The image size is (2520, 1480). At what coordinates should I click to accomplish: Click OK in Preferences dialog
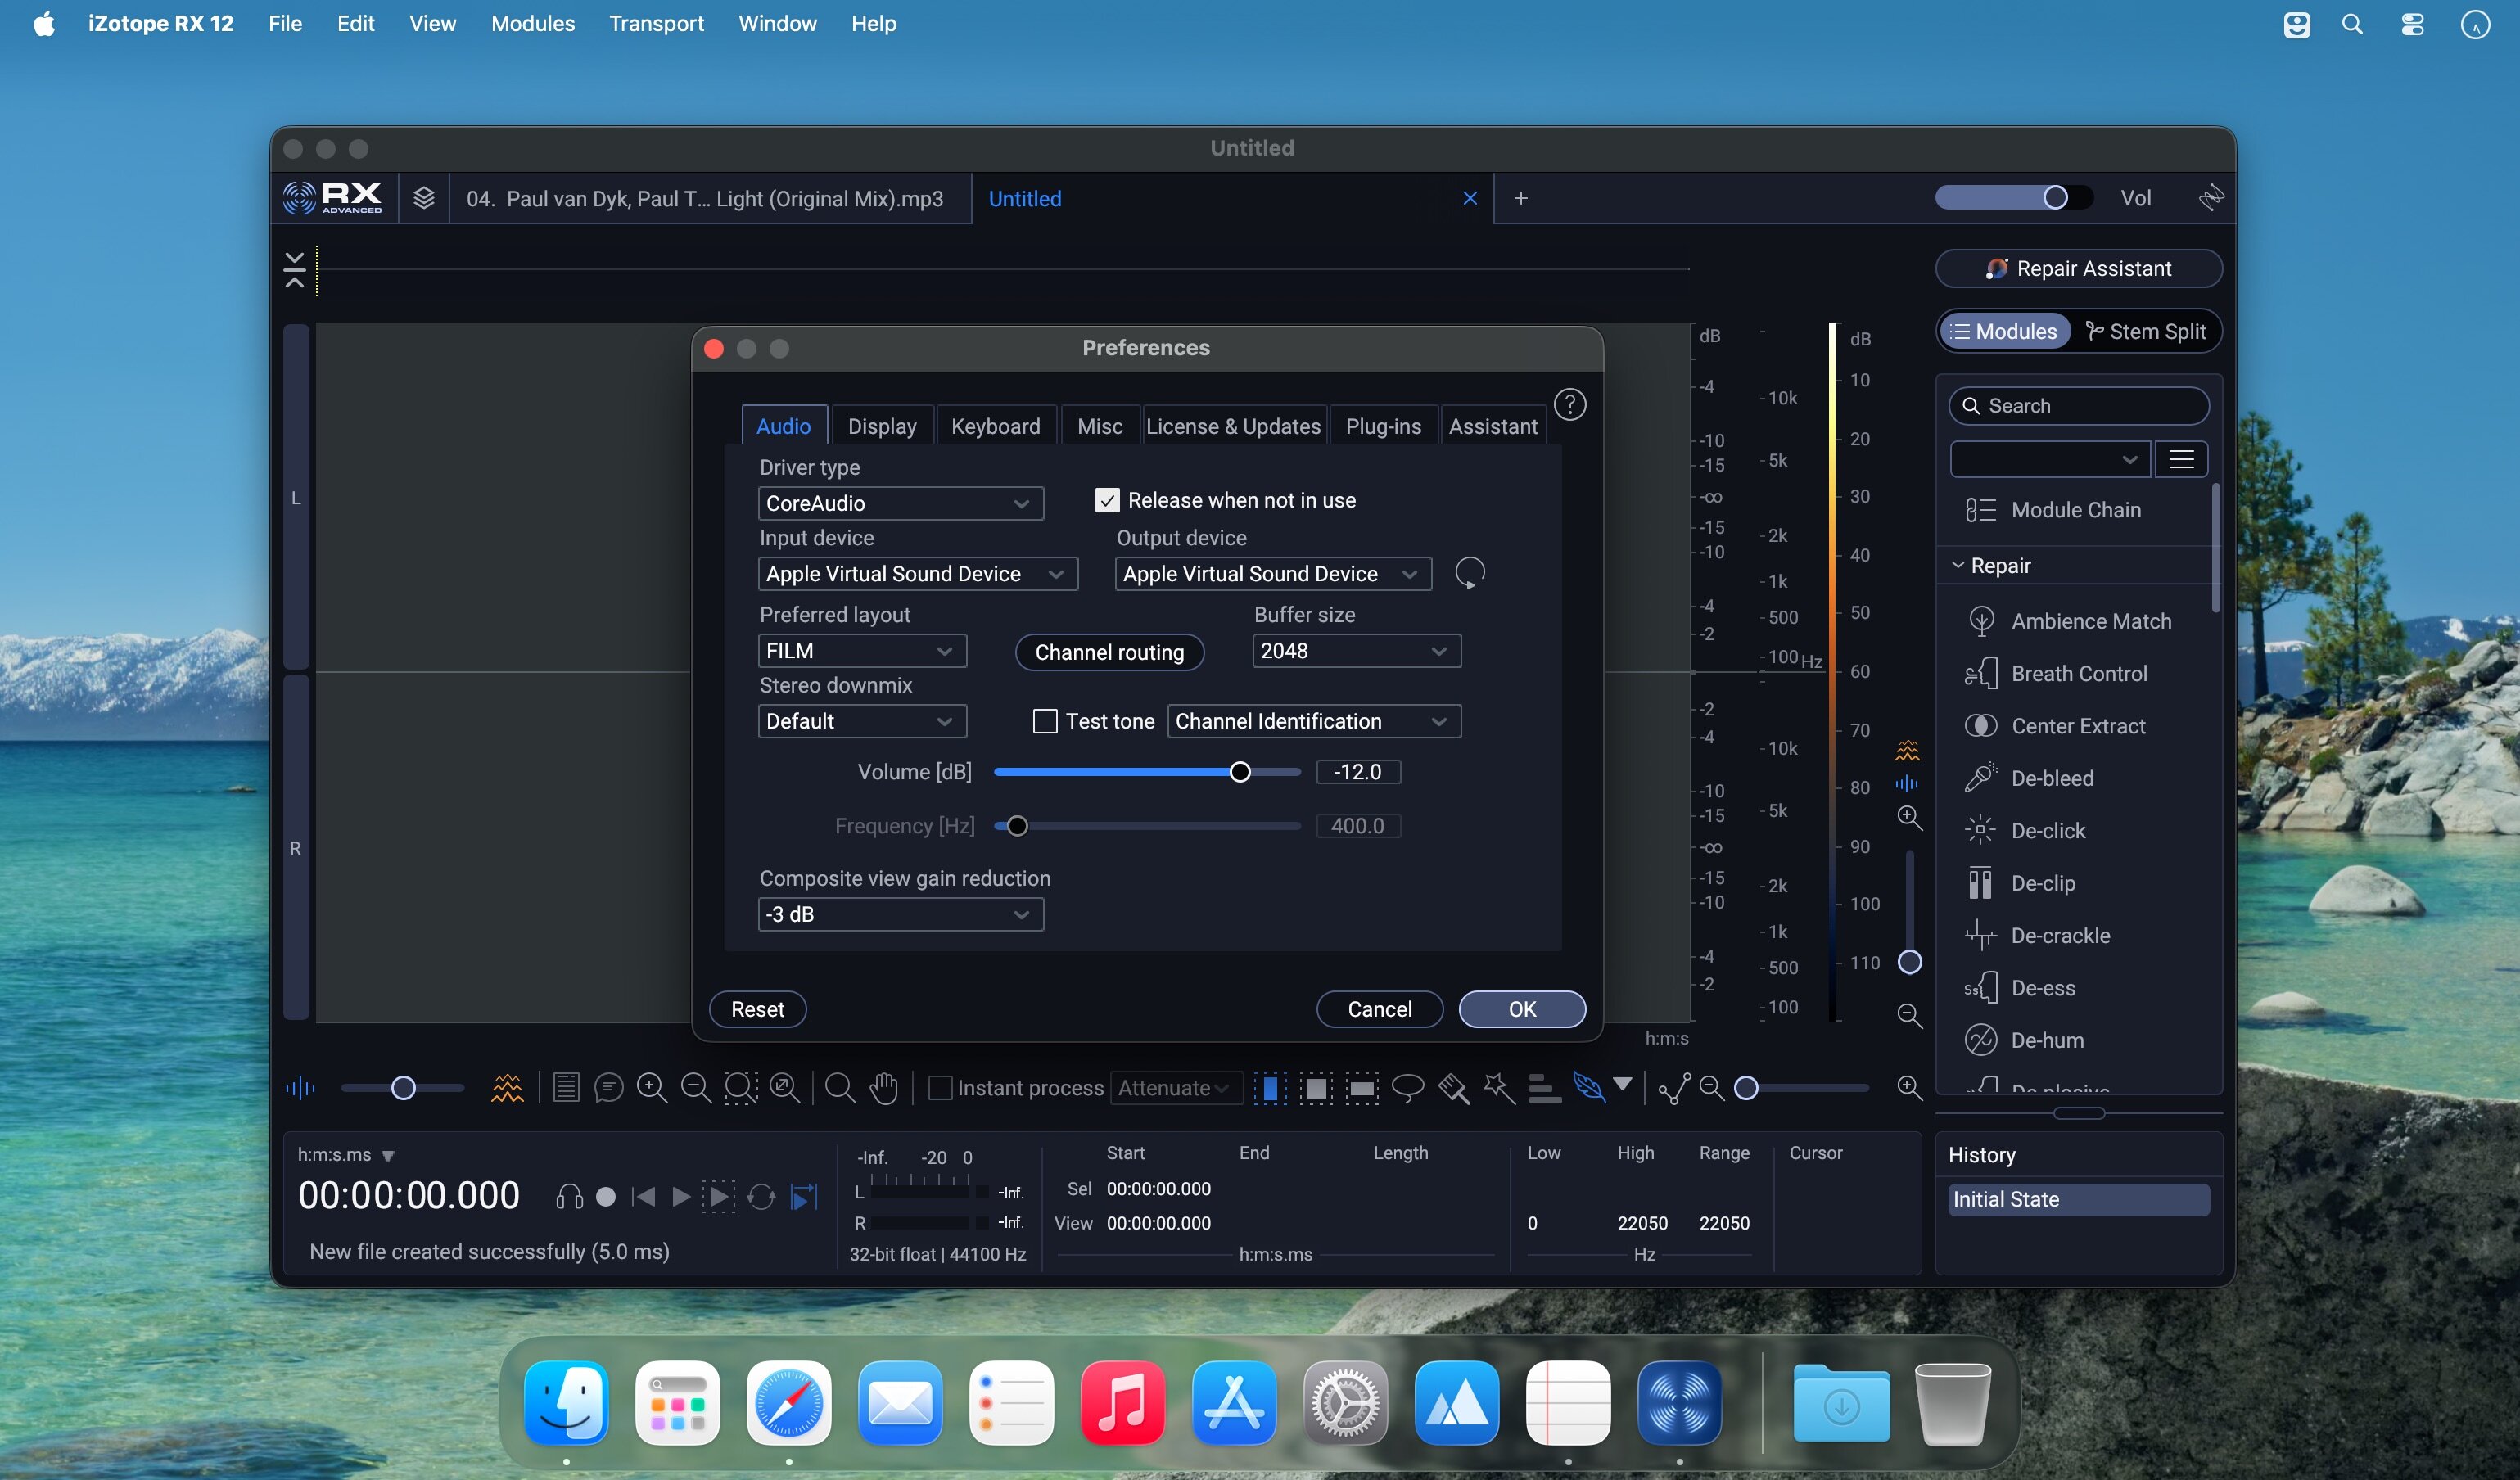point(1522,1009)
